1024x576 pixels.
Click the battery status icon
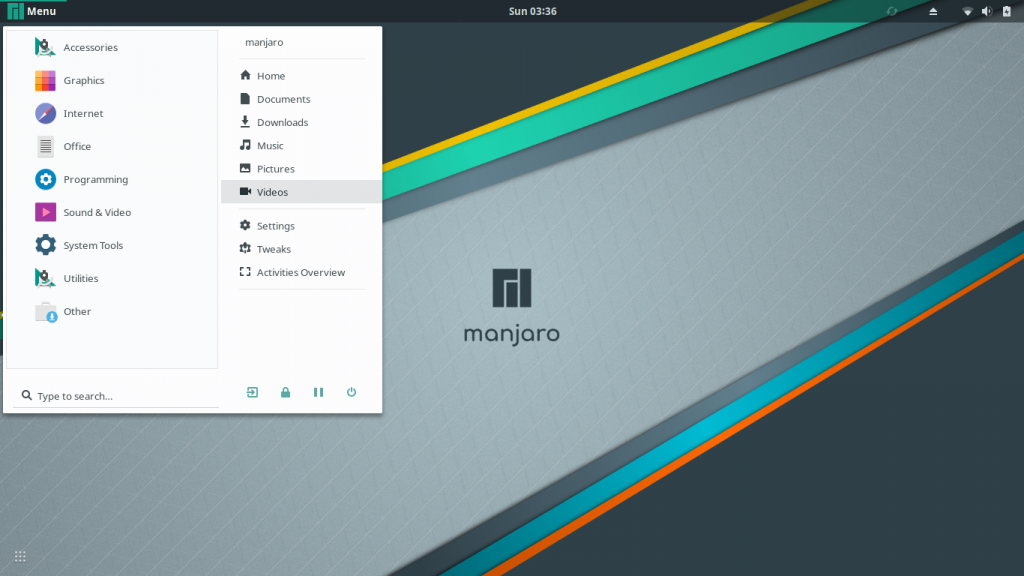point(1005,11)
